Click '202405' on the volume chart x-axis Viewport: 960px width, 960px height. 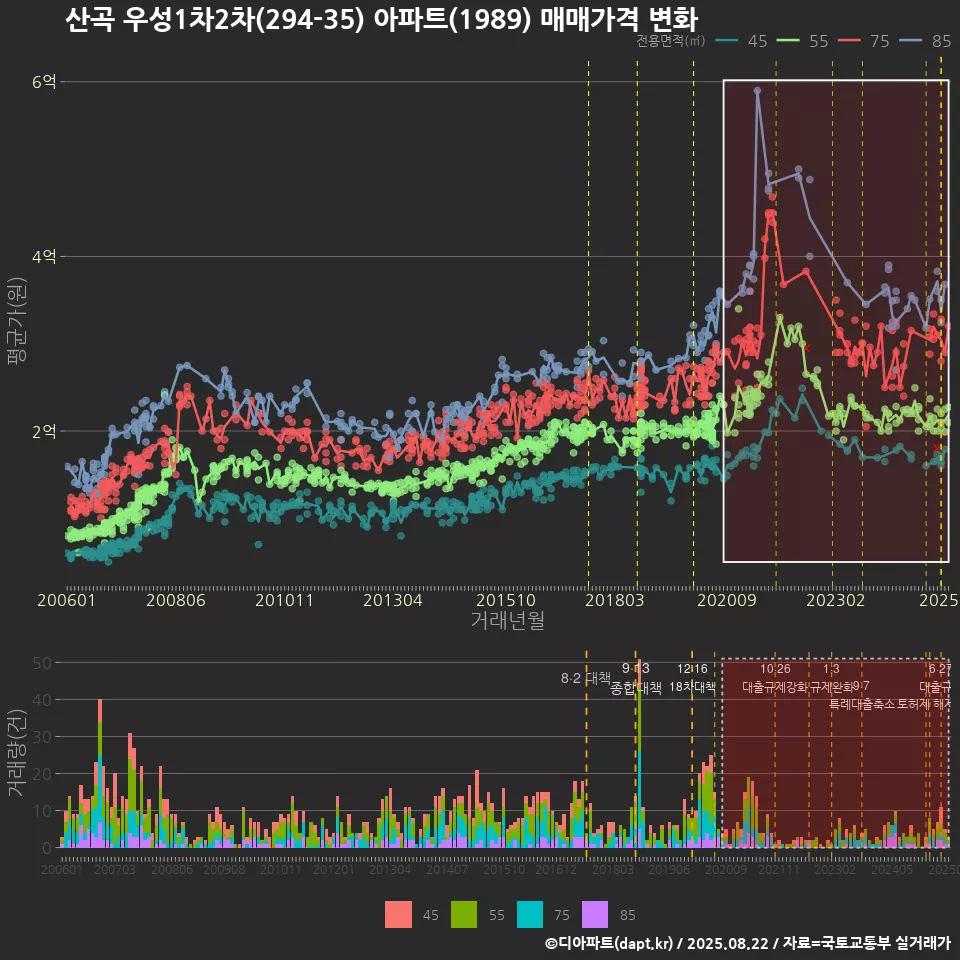click(892, 869)
